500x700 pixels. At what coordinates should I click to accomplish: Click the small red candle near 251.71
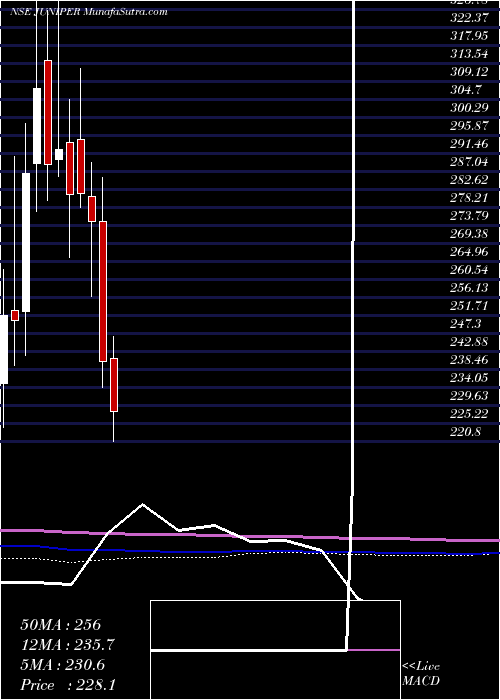click(x=15, y=315)
